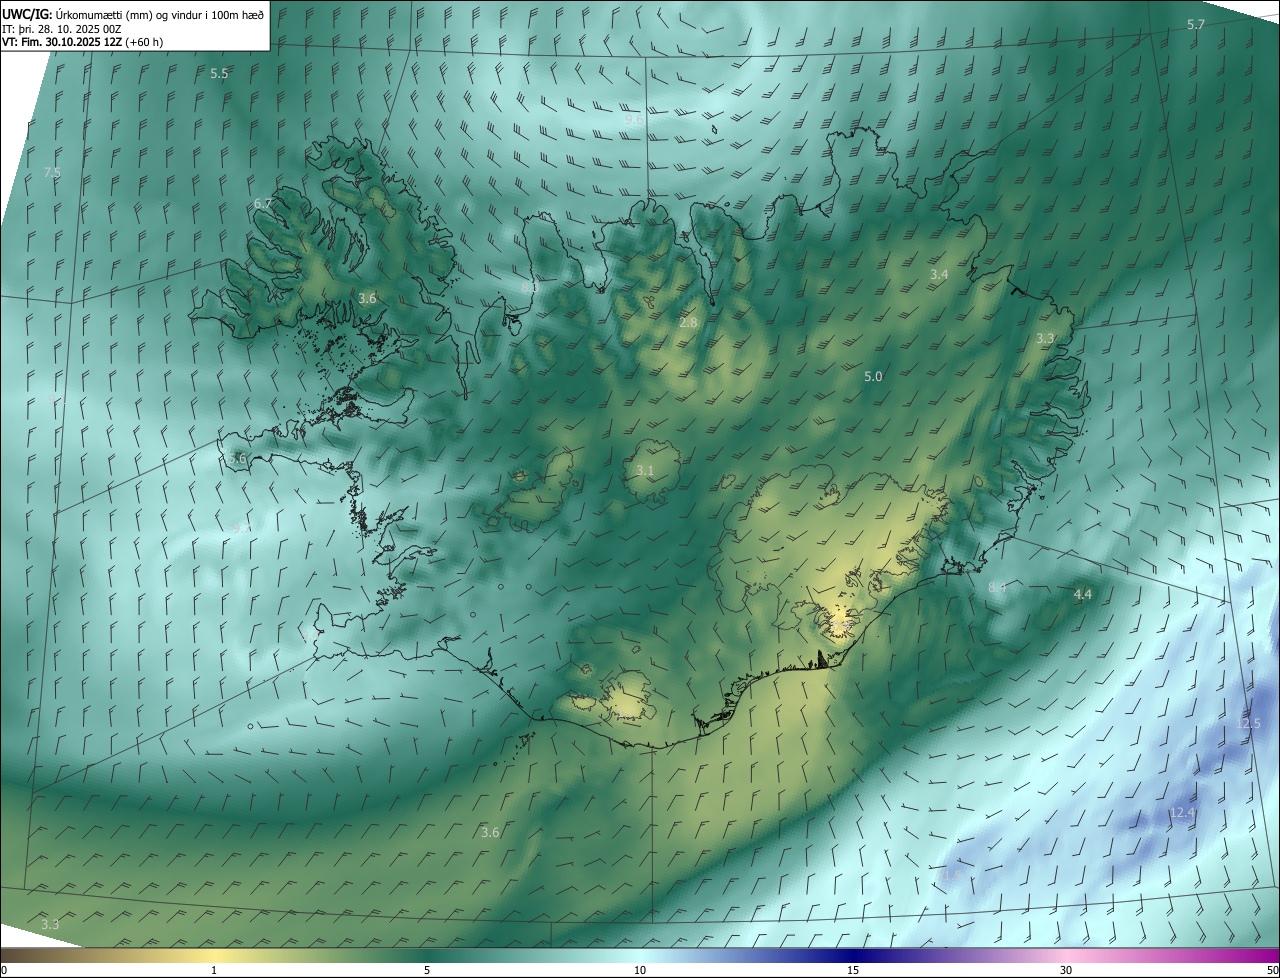Select the VT: Fim. 30.10.2025 12Z line
The width and height of the screenshot is (1280, 978).
pyautogui.click(x=83, y=42)
